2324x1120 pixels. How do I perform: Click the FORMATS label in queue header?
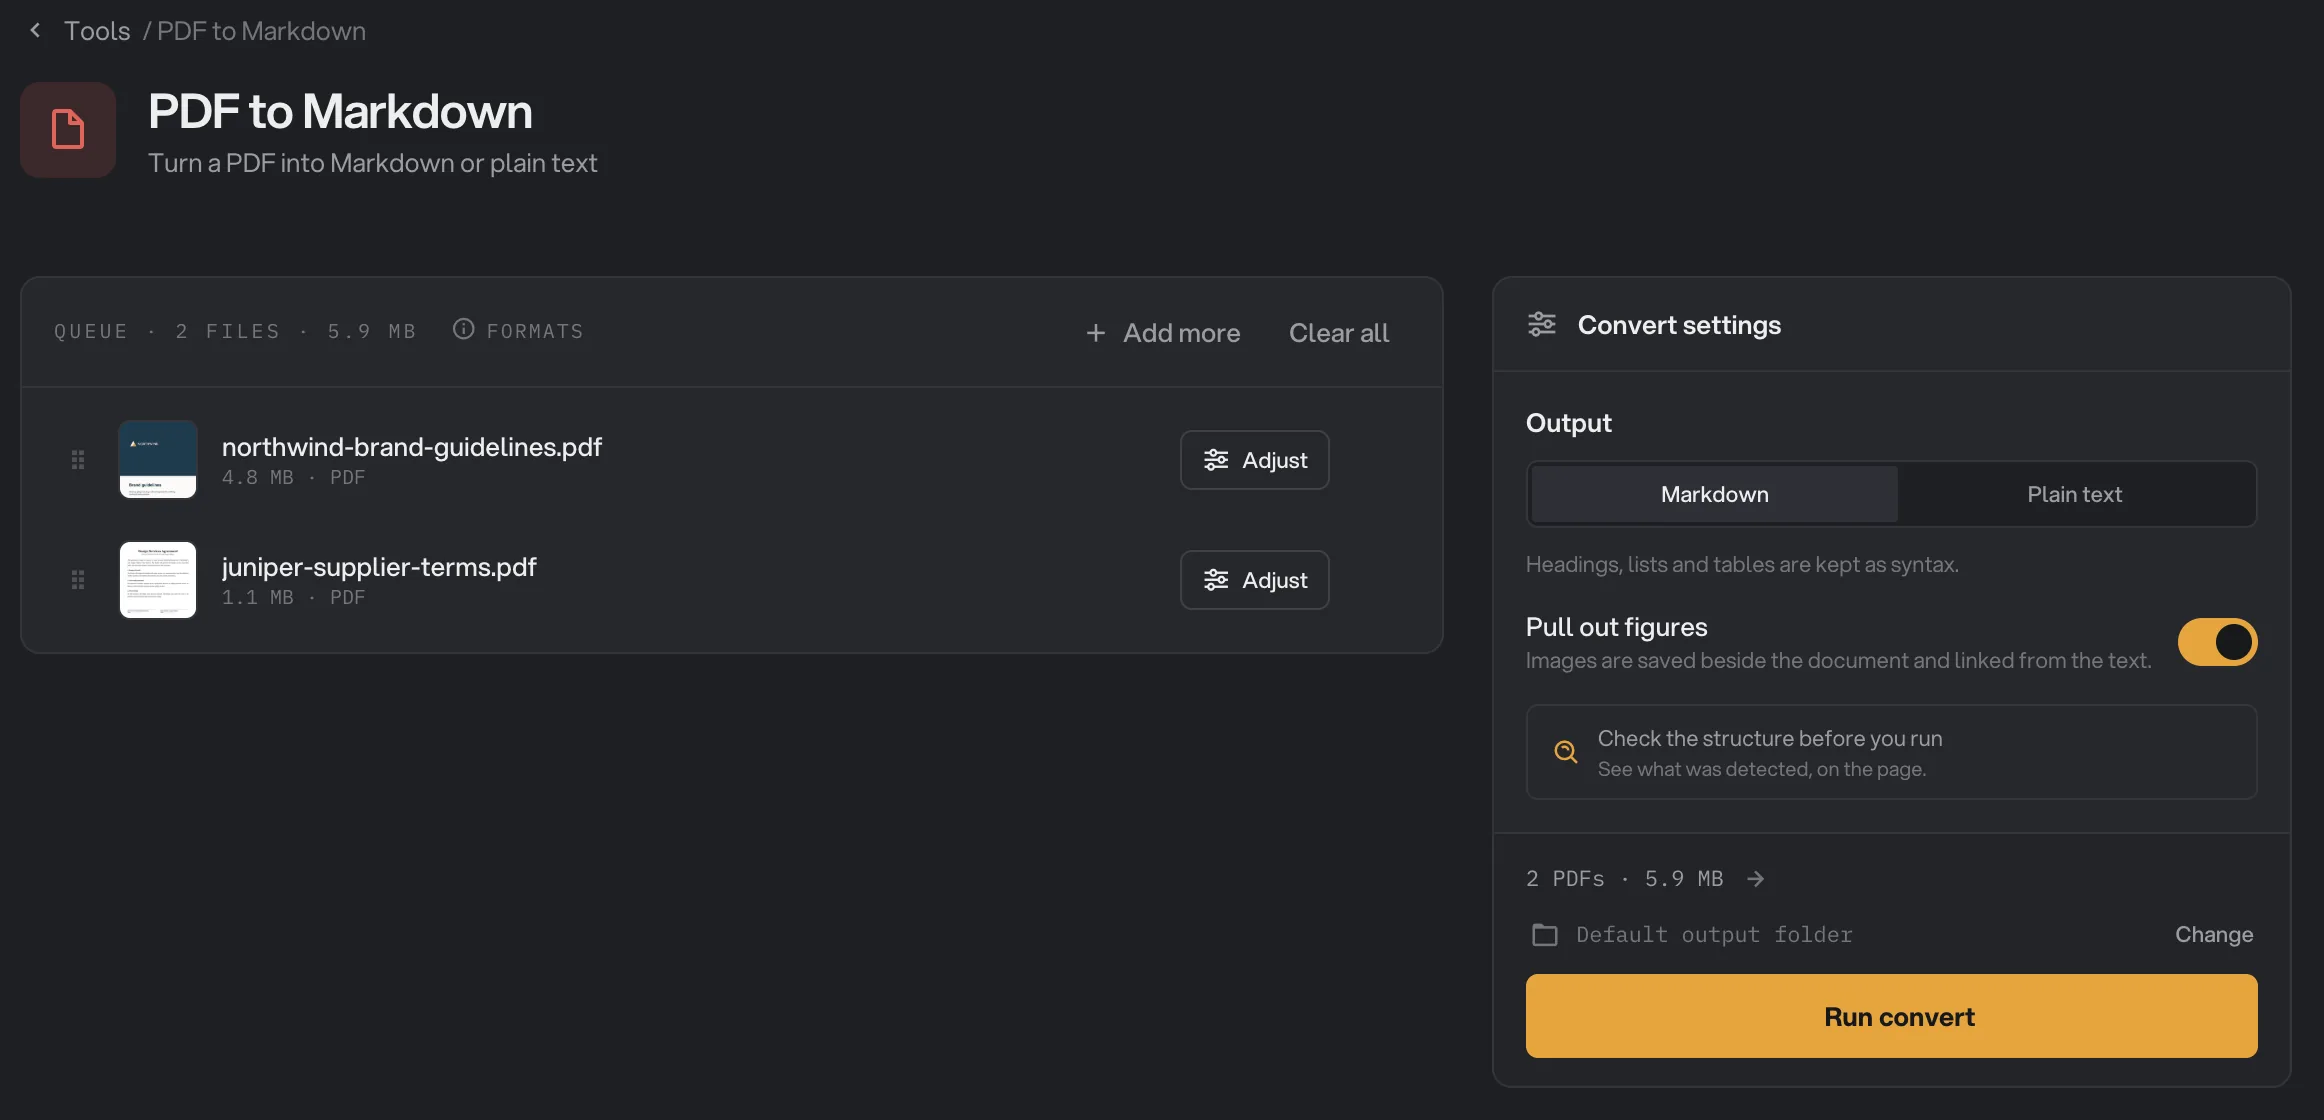click(535, 331)
